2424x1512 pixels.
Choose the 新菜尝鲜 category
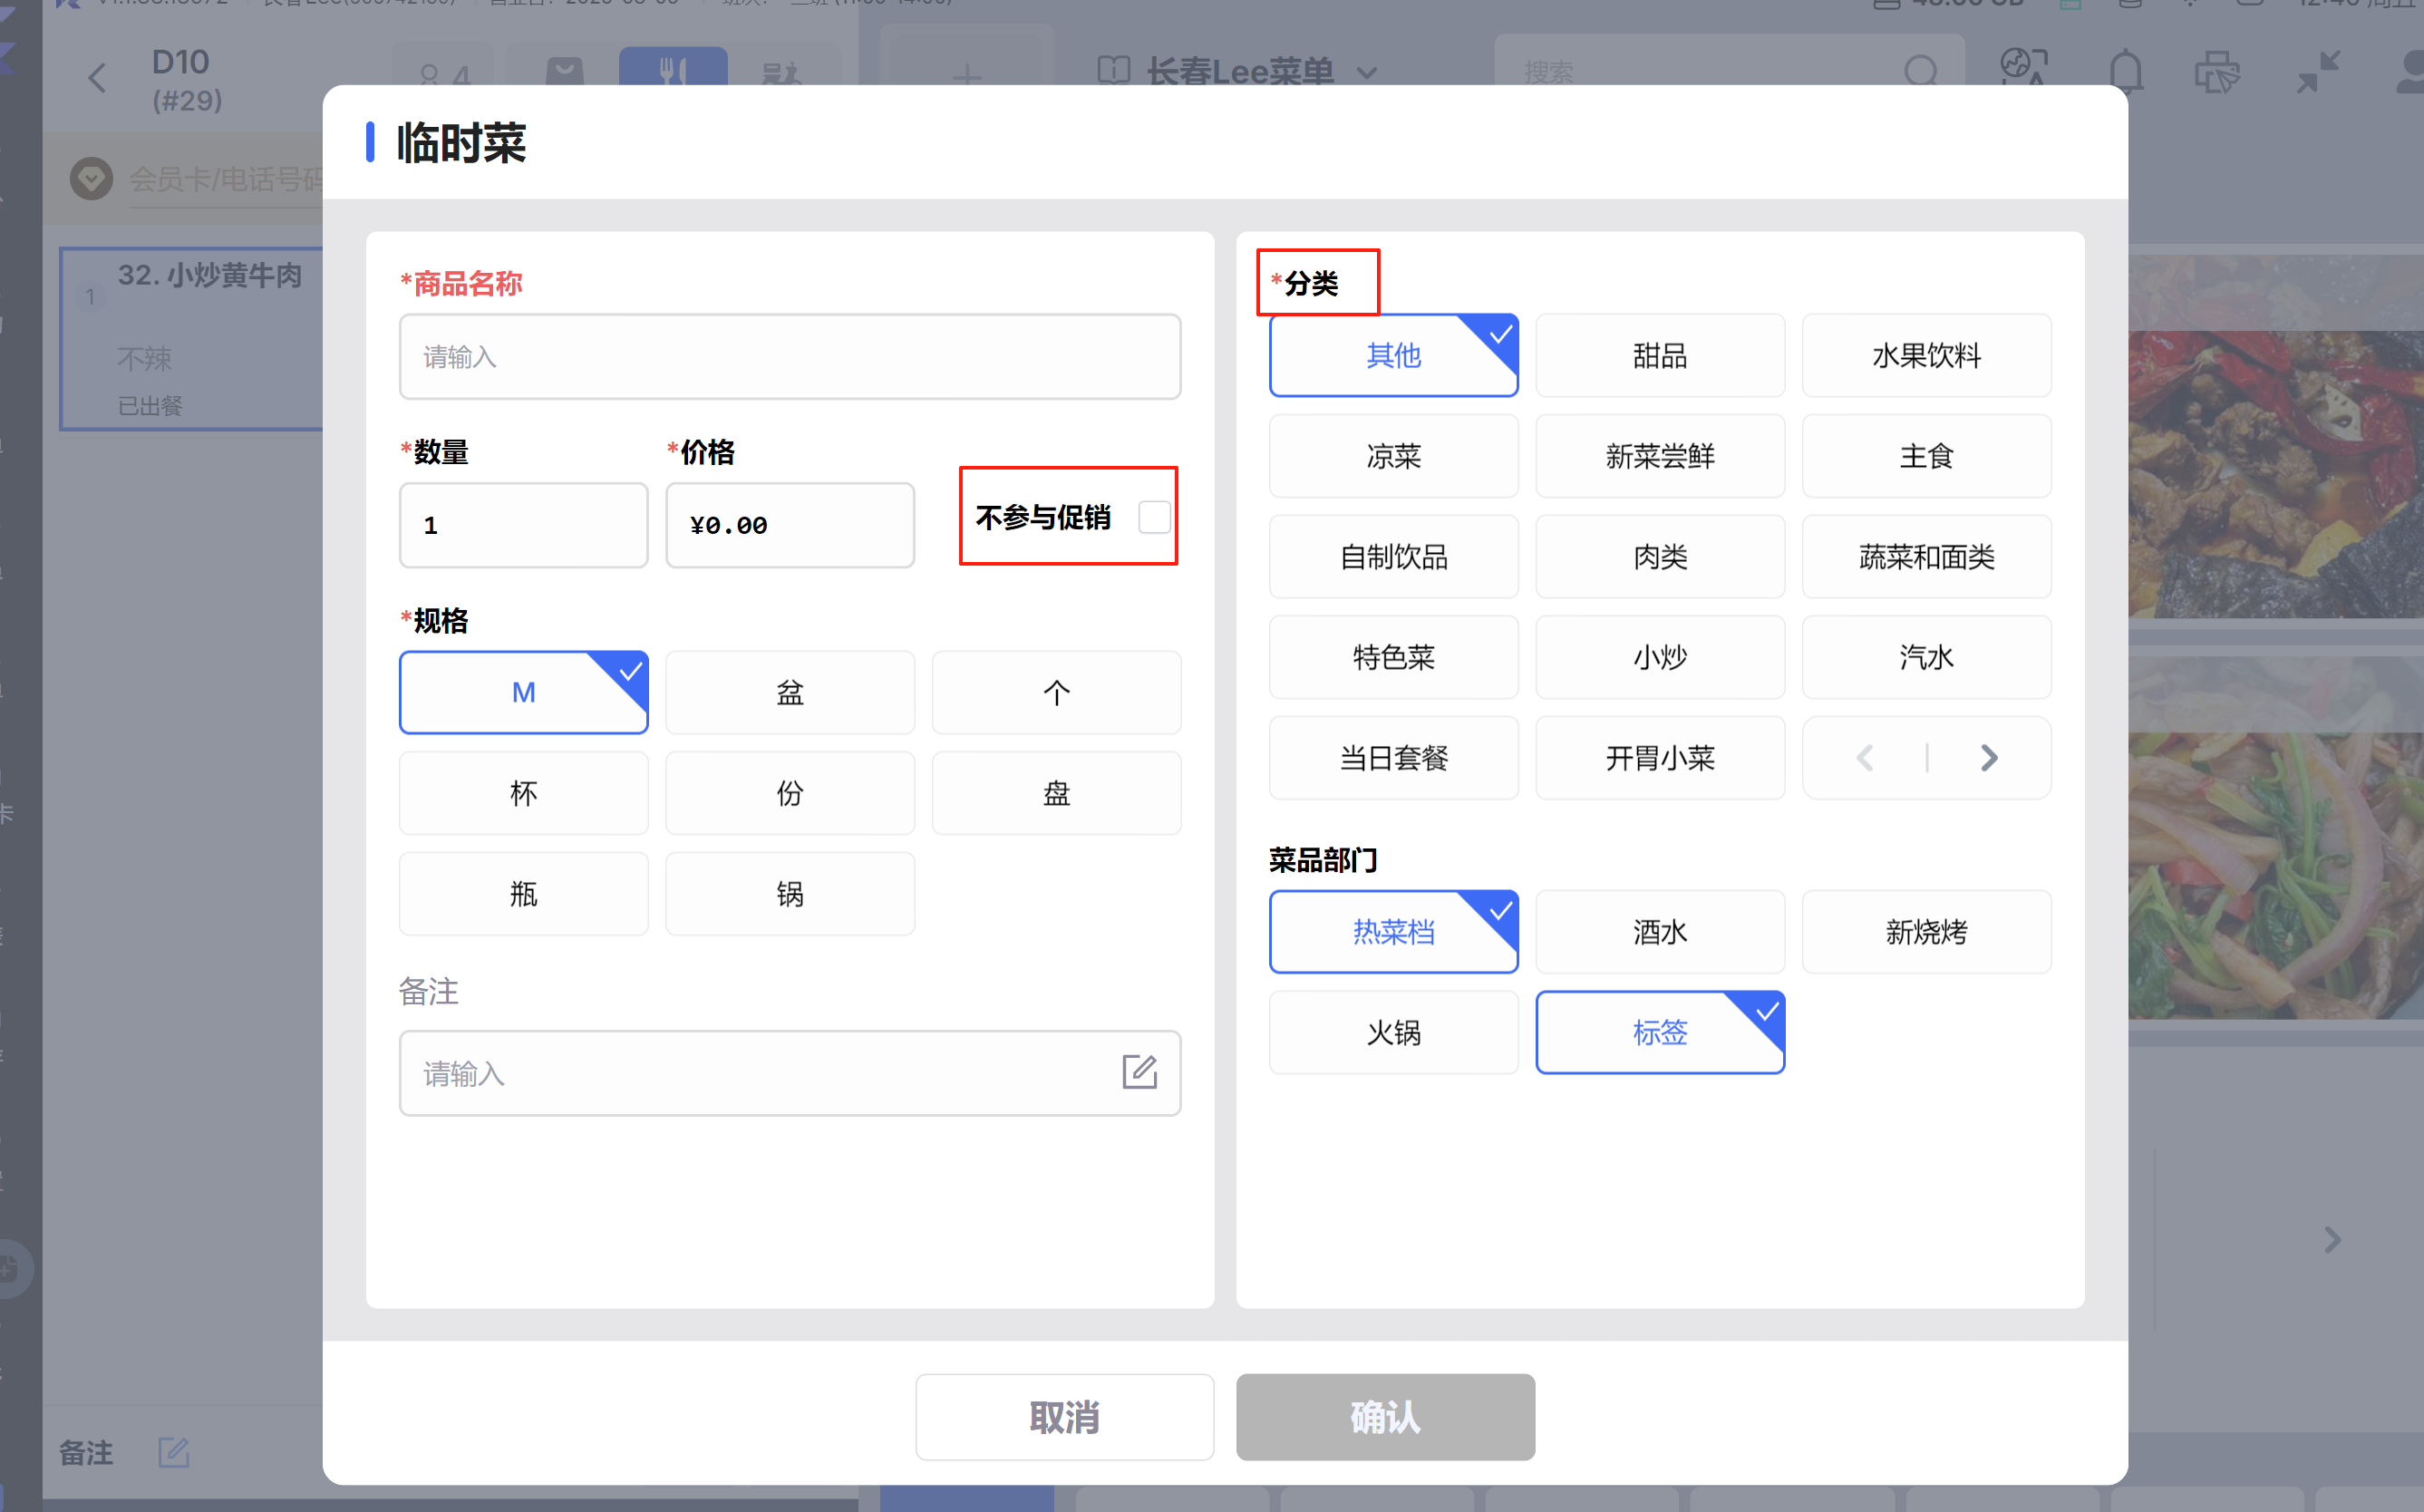[x=1660, y=456]
